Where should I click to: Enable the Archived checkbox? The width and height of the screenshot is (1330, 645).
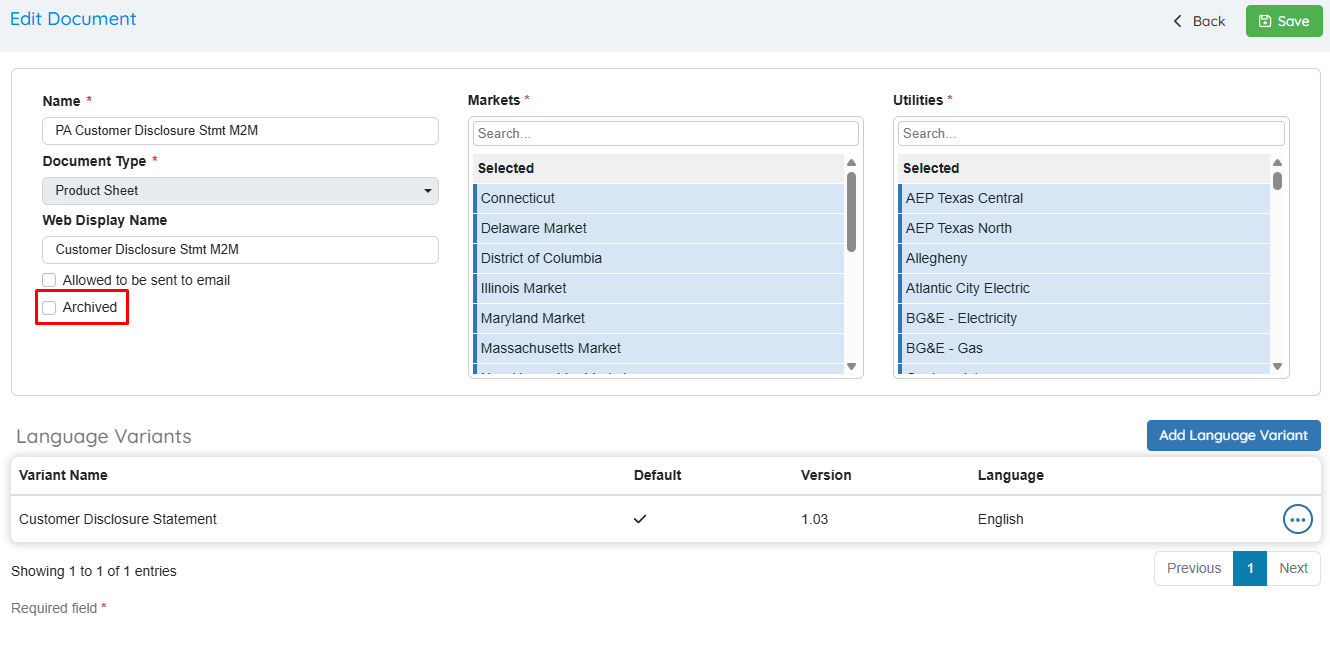coord(49,308)
